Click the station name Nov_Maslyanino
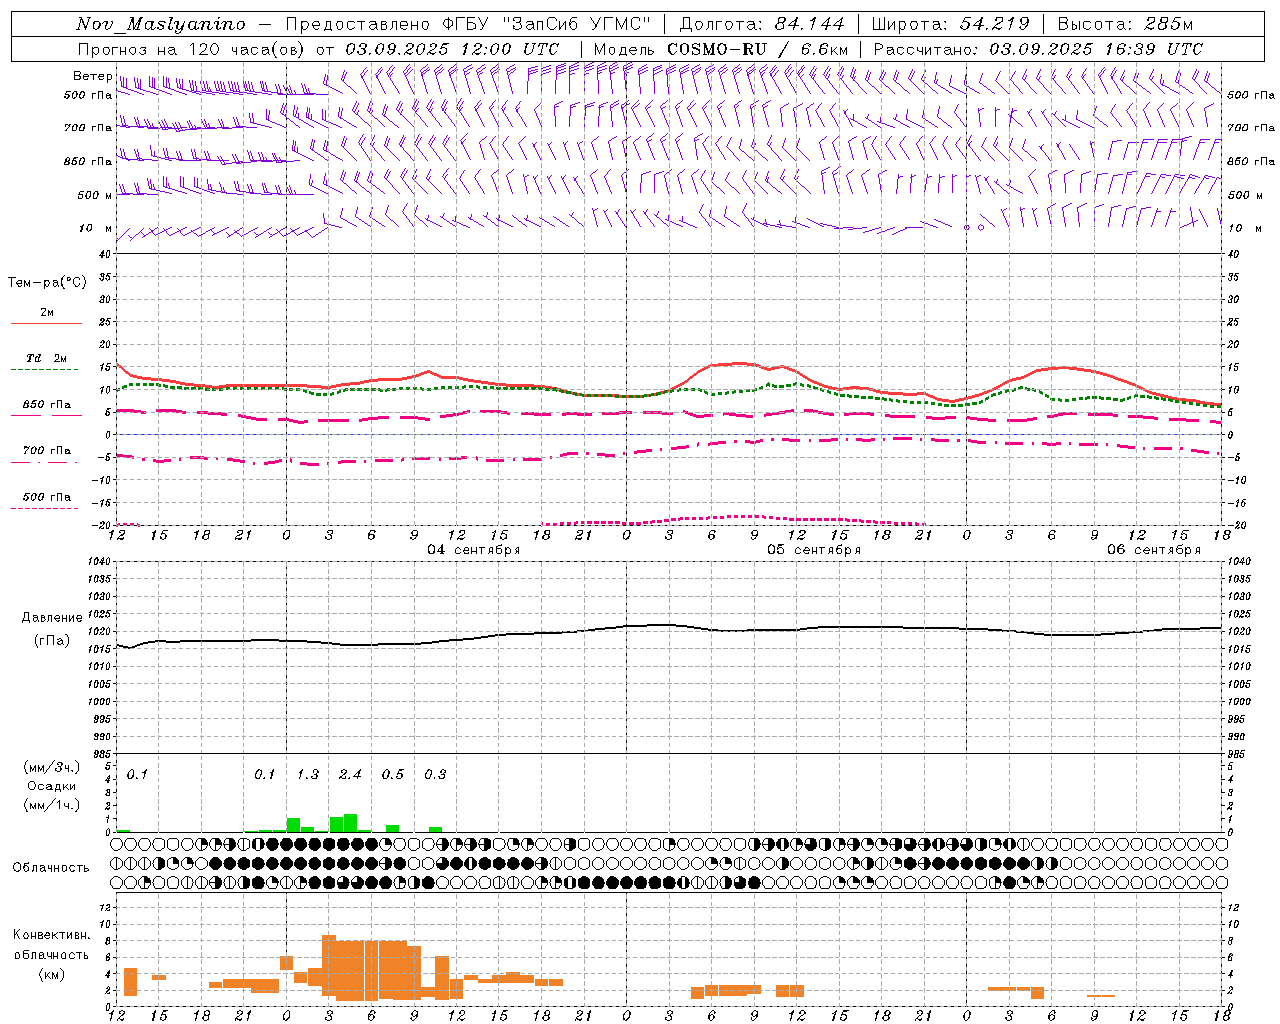The width and height of the screenshot is (1280, 1024). [161, 24]
